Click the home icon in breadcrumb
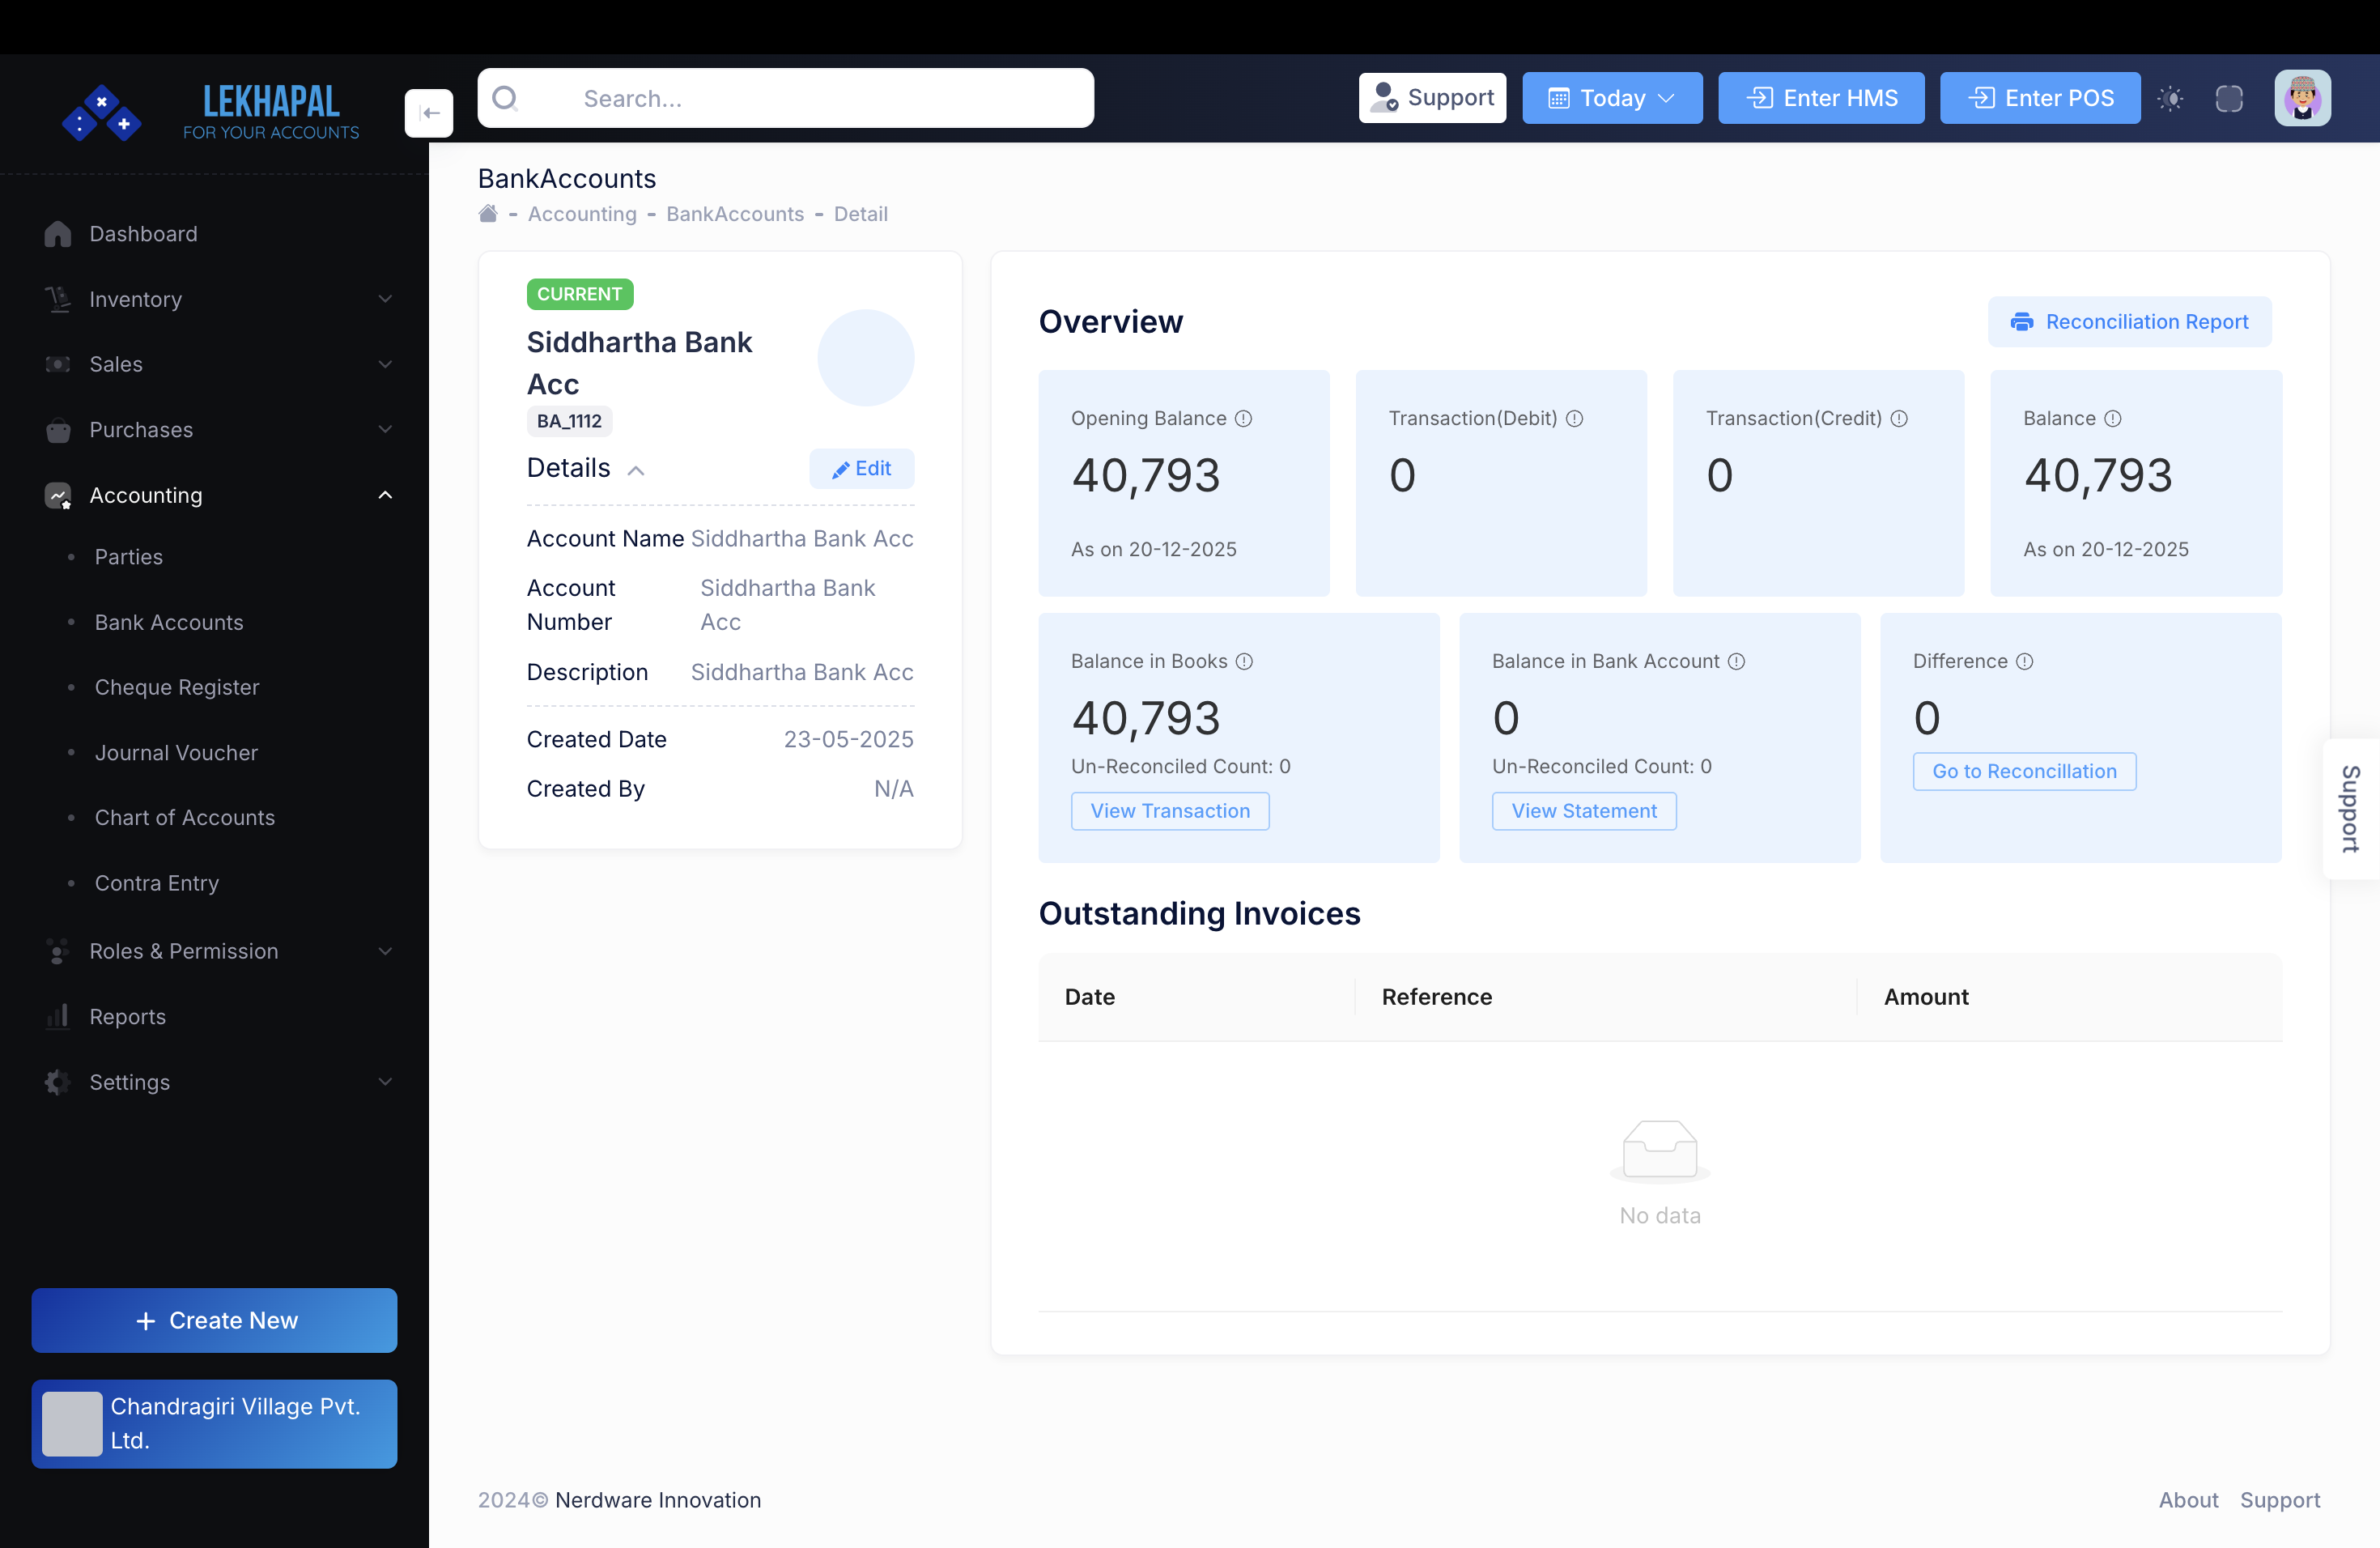Viewport: 2380px width, 1548px height. click(488, 214)
